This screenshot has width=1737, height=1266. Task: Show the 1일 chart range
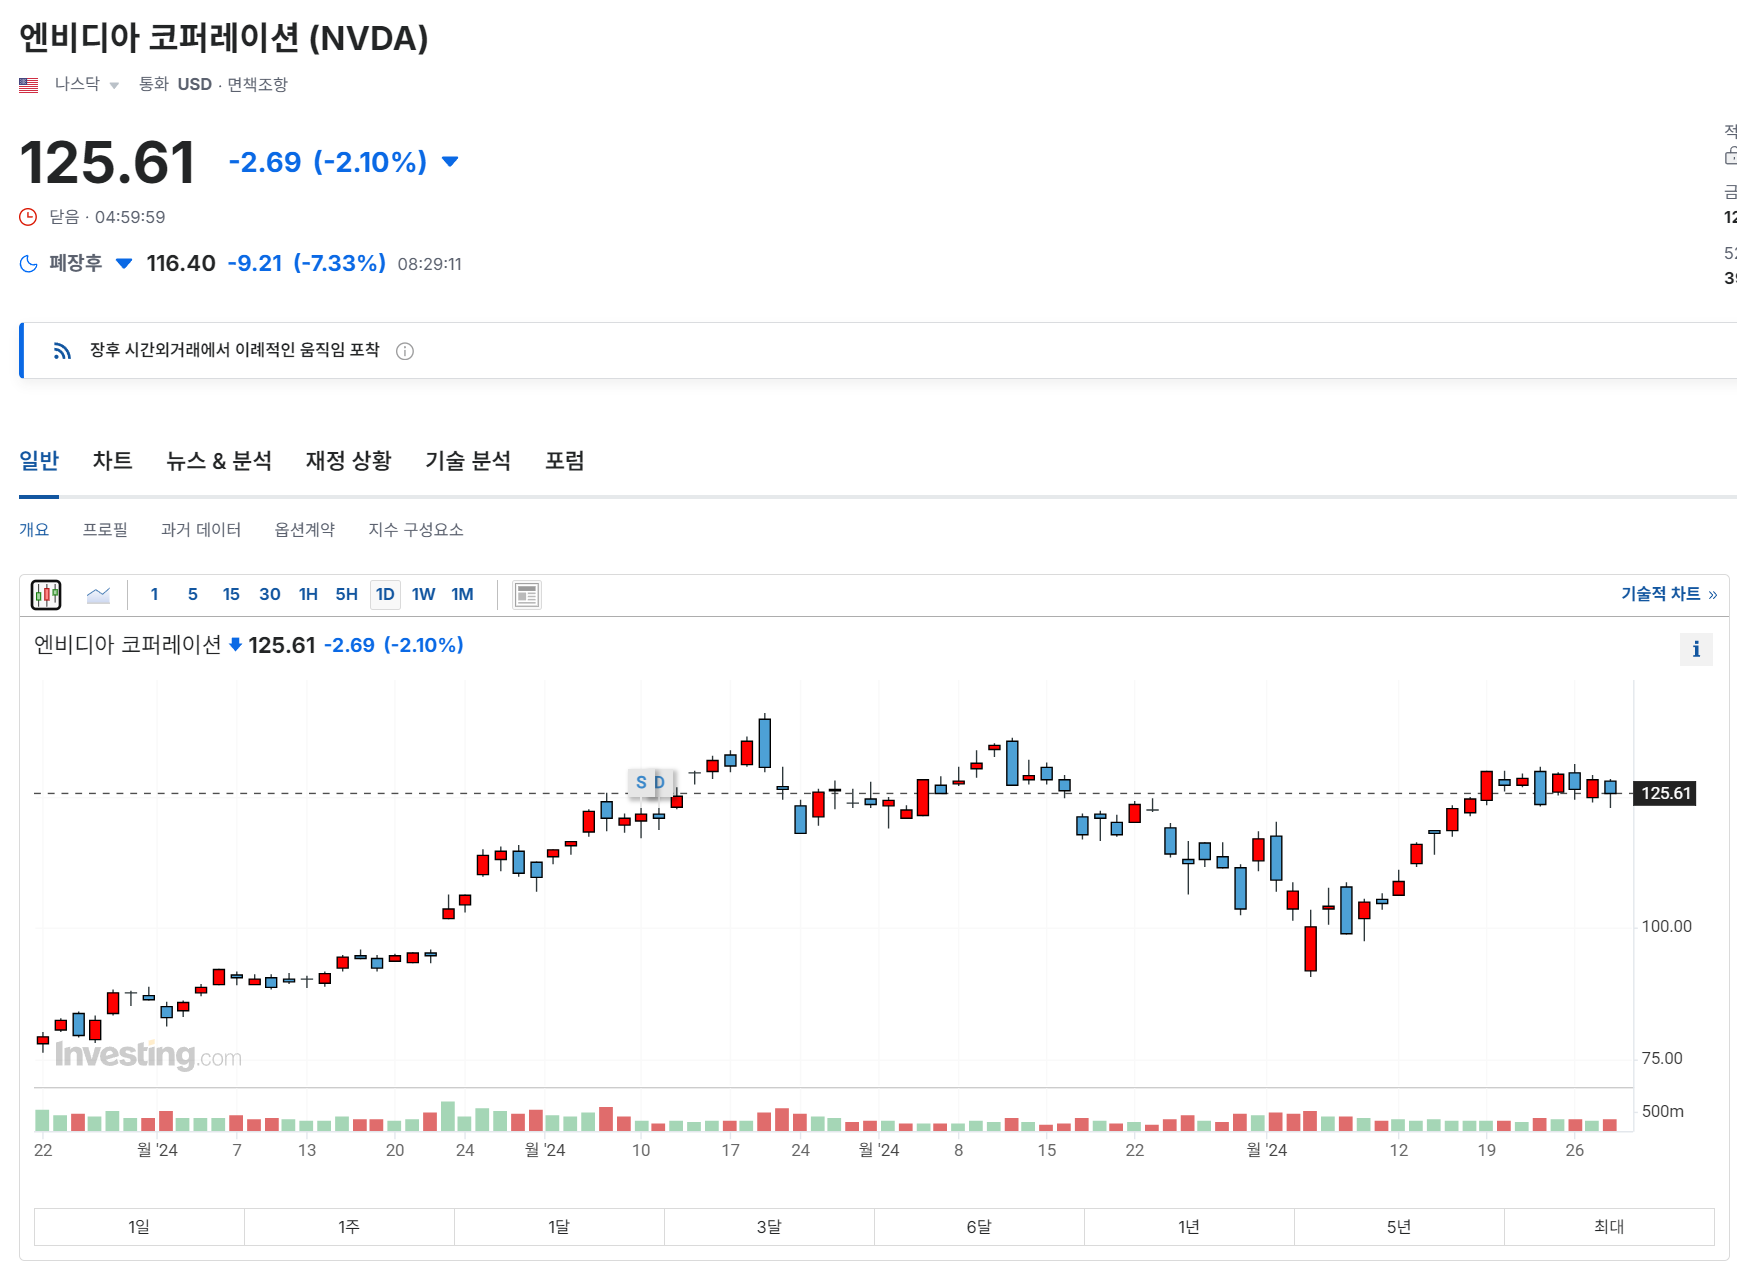139,1227
